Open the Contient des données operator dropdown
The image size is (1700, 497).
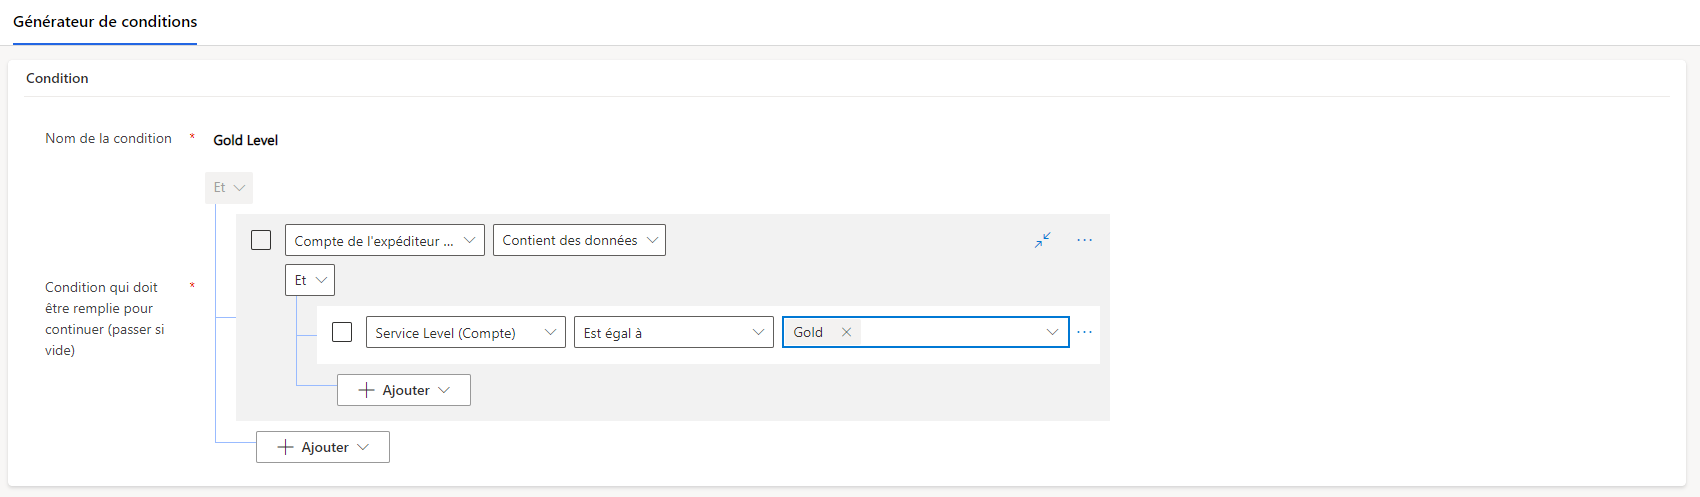tap(579, 240)
